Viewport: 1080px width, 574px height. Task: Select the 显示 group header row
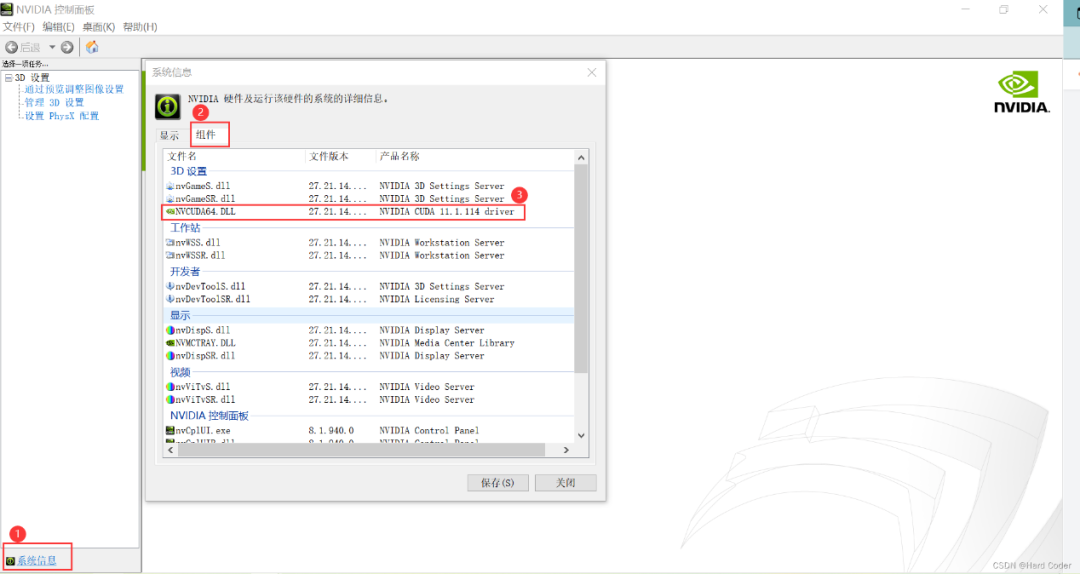tap(369, 315)
